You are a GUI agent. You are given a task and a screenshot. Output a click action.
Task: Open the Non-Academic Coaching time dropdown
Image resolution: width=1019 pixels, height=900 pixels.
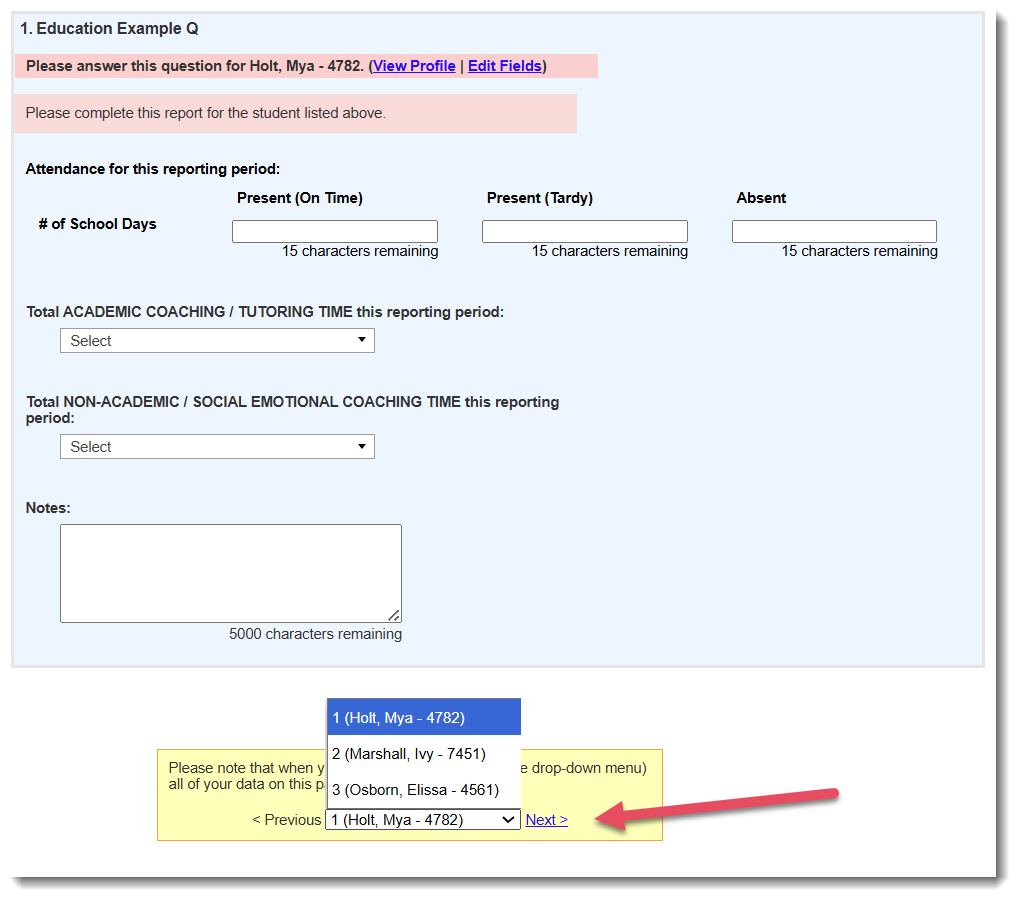click(217, 446)
